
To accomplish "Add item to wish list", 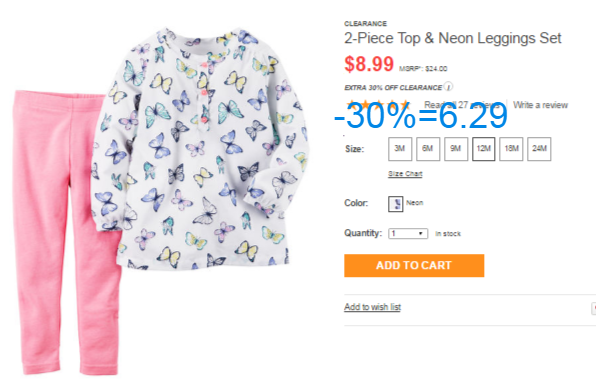I will click(x=372, y=307).
